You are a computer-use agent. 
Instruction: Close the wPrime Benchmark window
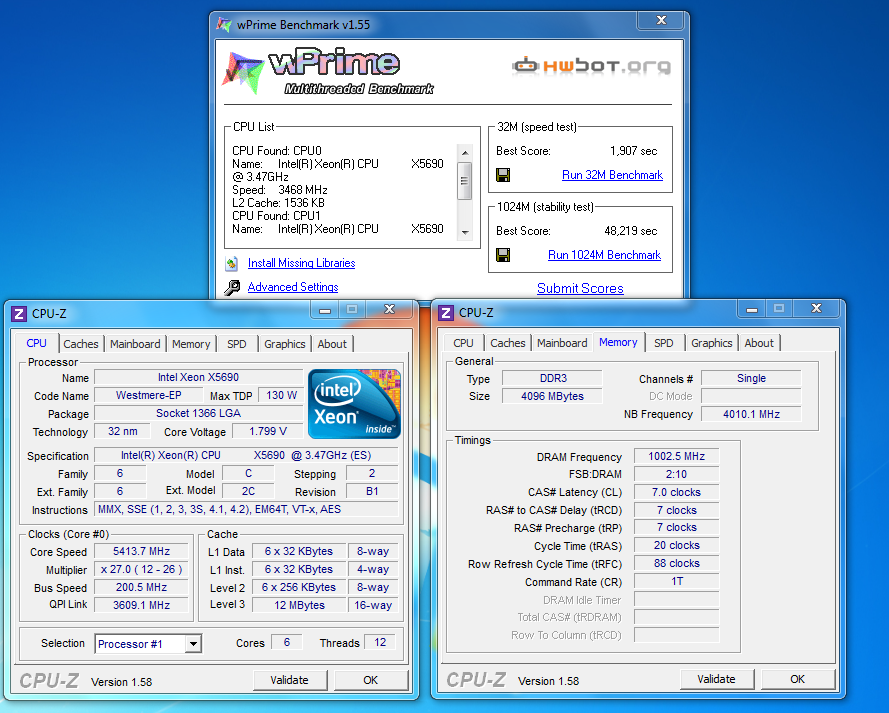click(x=661, y=20)
